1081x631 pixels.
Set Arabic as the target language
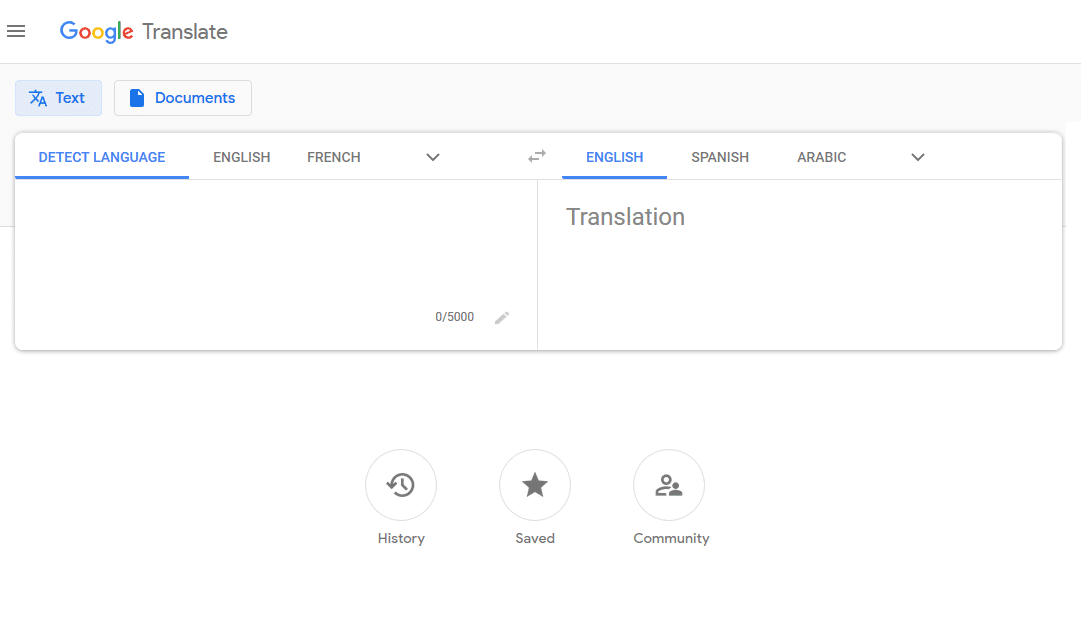point(822,157)
